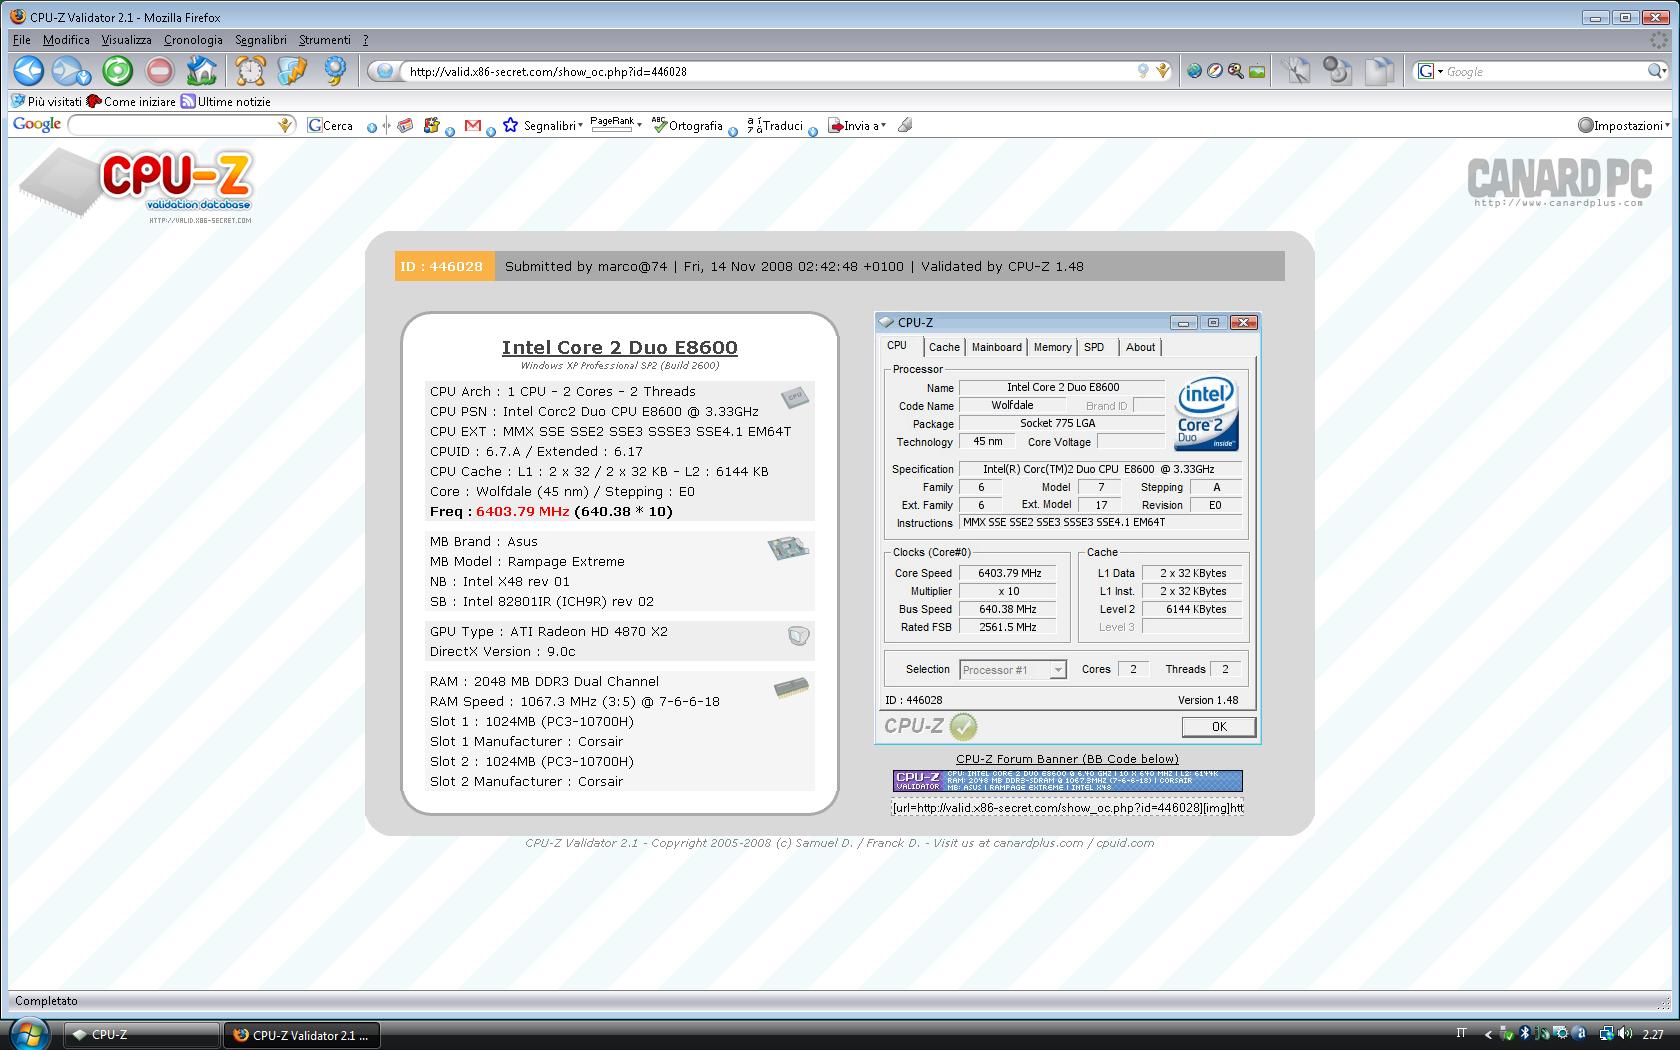Screen dimensions: 1680x1050
Task: Open the Ultime notizie feed bookmark
Action: (225, 101)
